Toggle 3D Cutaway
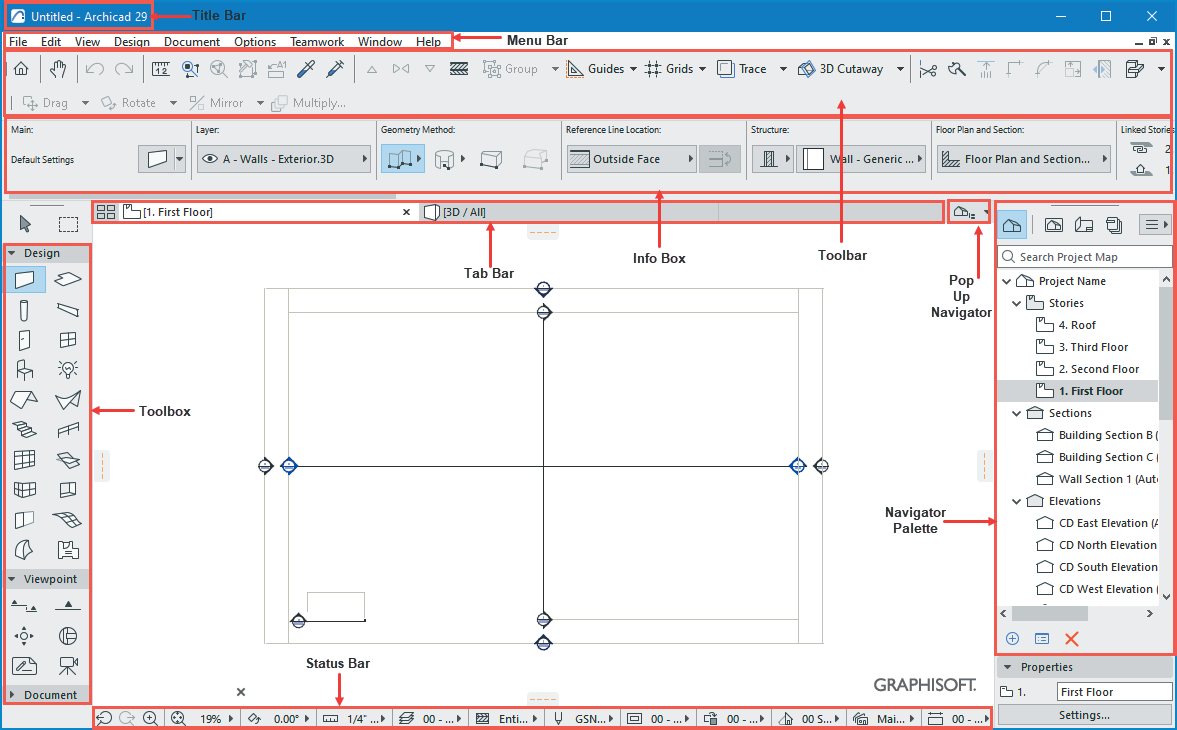This screenshot has height=730, width=1177. [x=839, y=69]
